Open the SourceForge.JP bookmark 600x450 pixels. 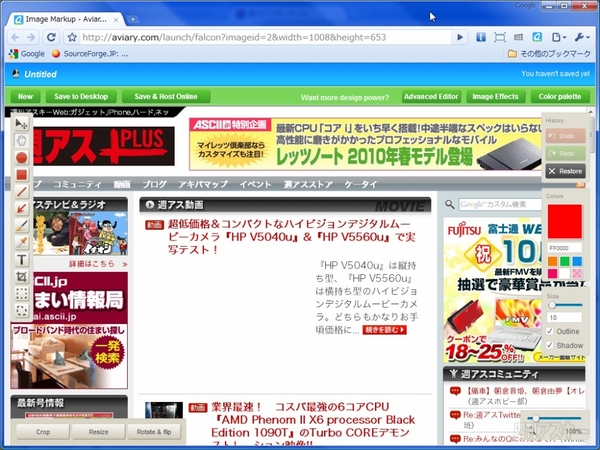90,54
